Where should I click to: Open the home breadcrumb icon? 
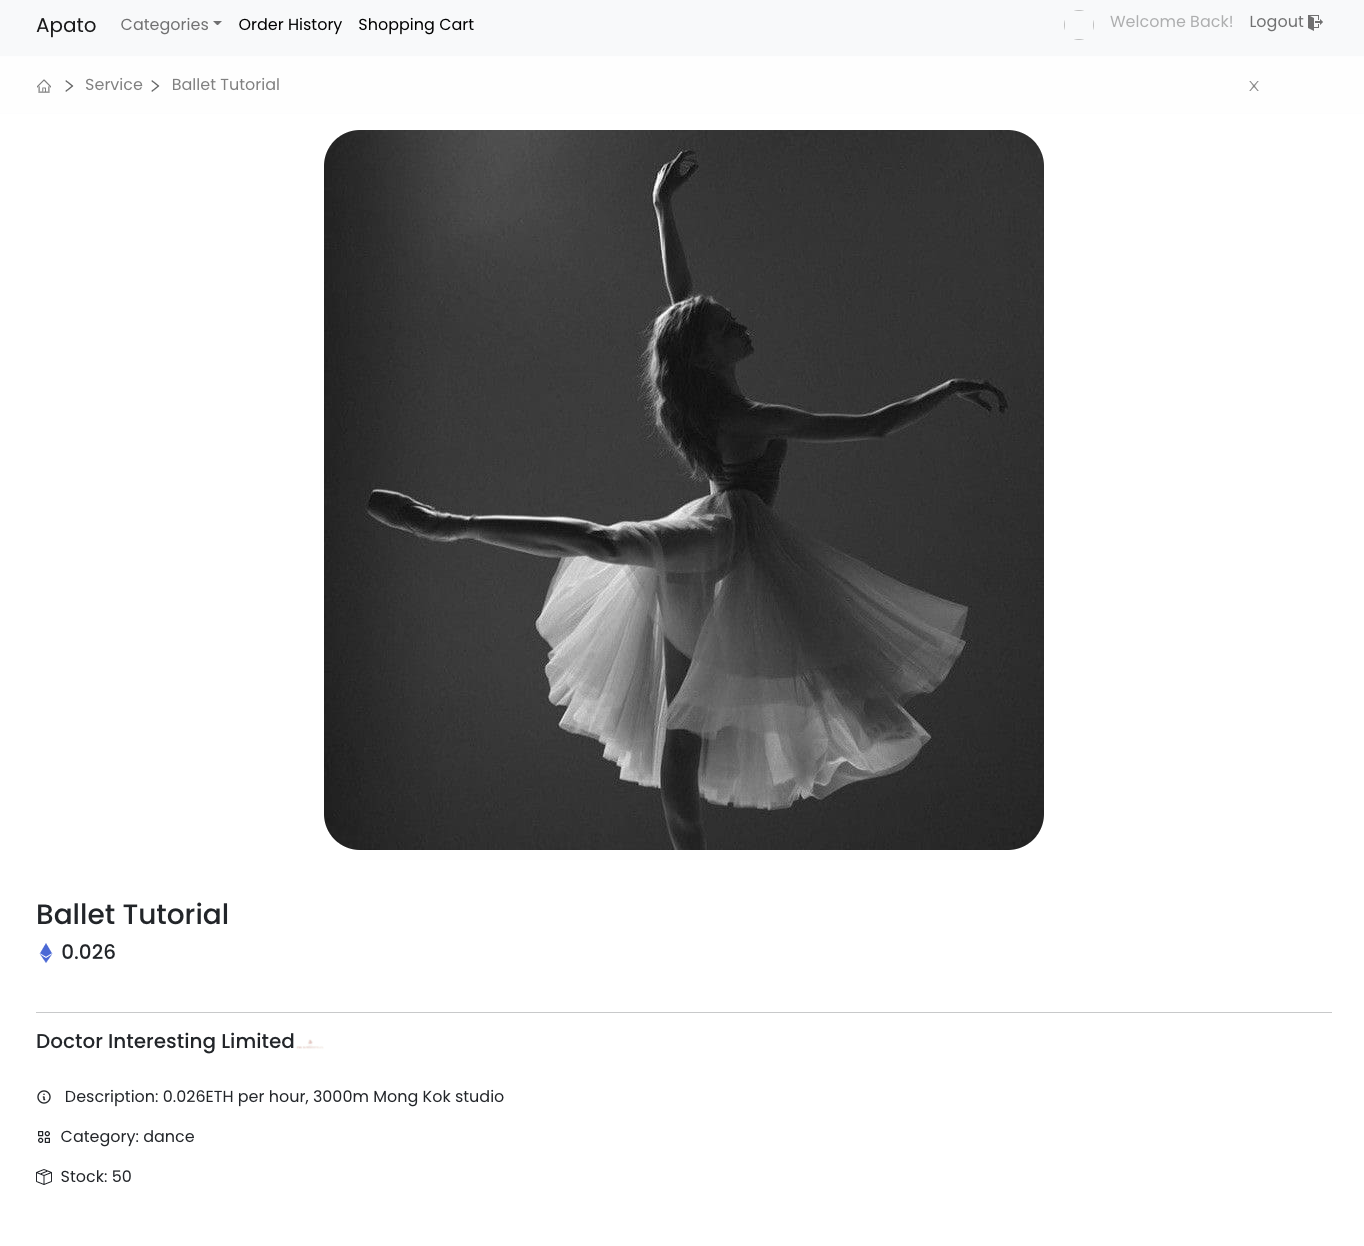(x=44, y=85)
